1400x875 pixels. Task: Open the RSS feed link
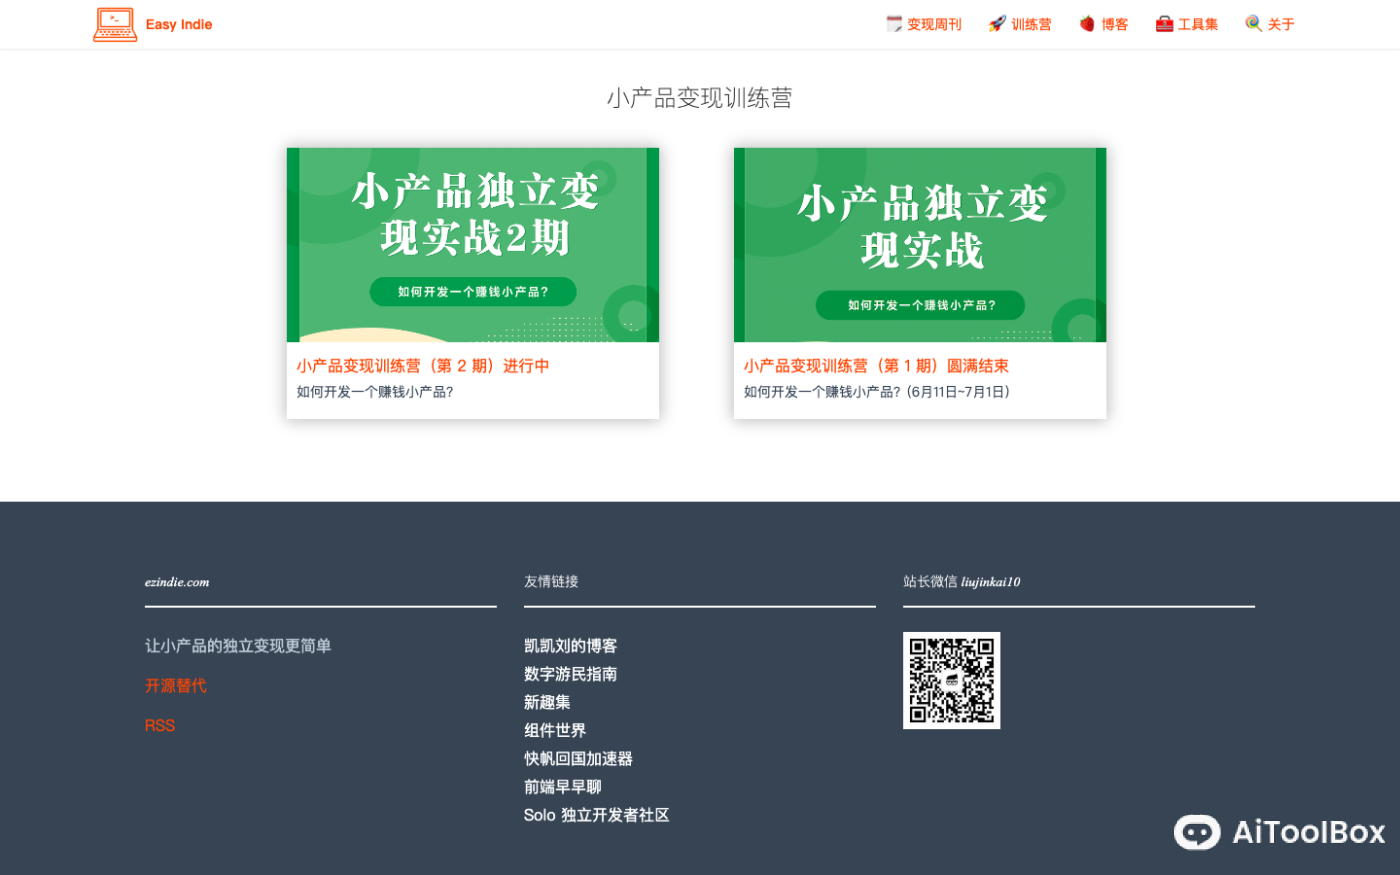(x=160, y=725)
